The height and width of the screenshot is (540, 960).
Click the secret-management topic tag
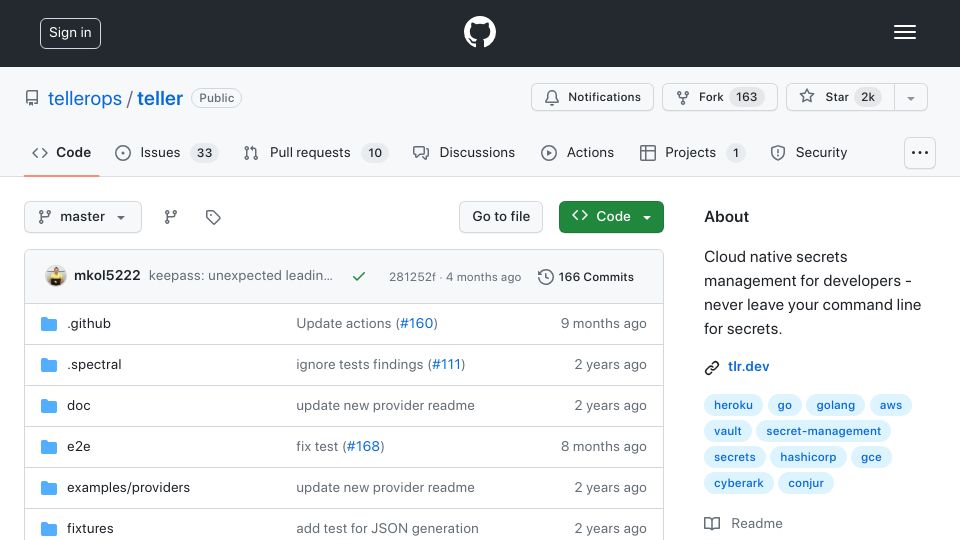823,431
